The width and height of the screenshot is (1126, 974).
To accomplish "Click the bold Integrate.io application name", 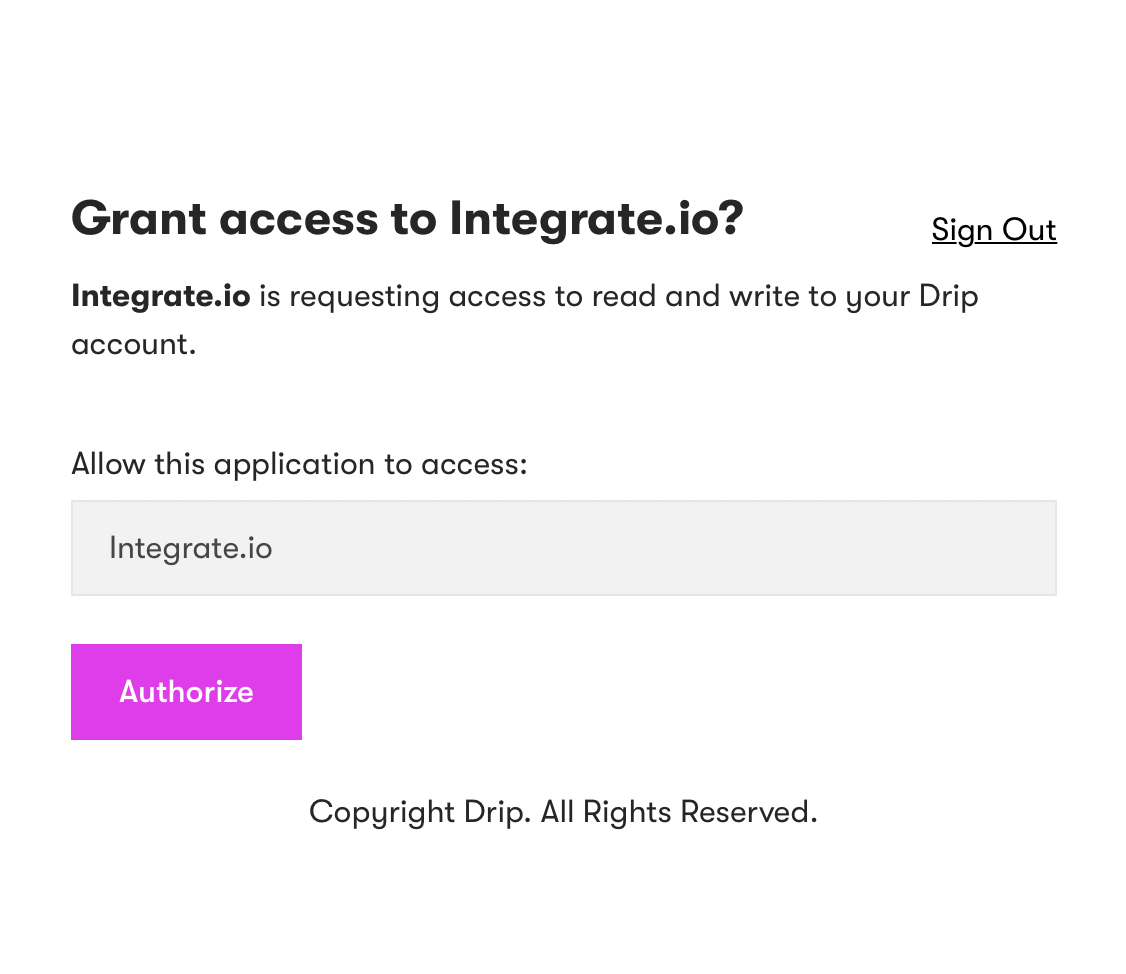I will click(161, 296).
